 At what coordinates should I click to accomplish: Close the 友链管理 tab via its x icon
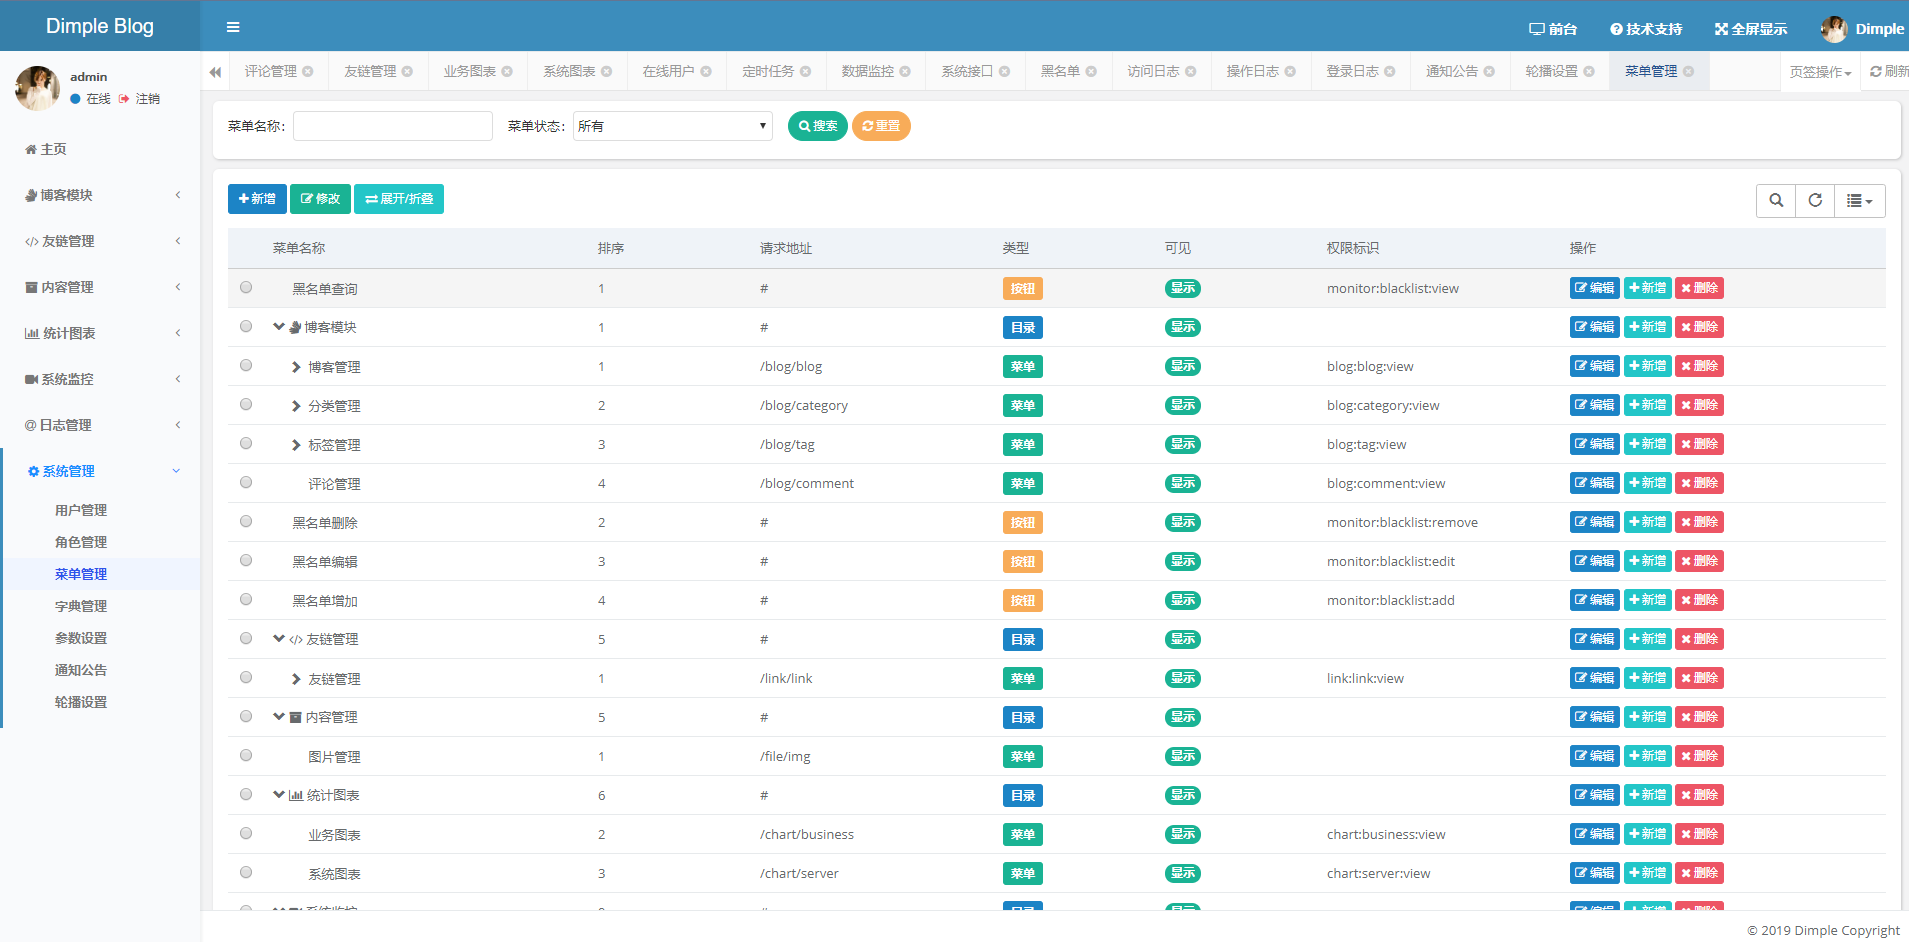[407, 71]
